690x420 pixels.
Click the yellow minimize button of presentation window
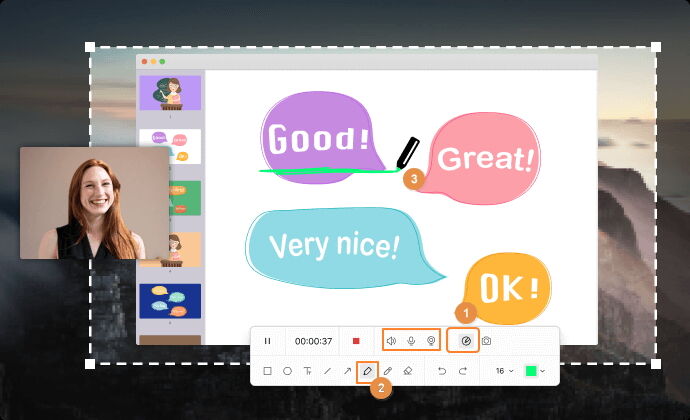(153, 62)
